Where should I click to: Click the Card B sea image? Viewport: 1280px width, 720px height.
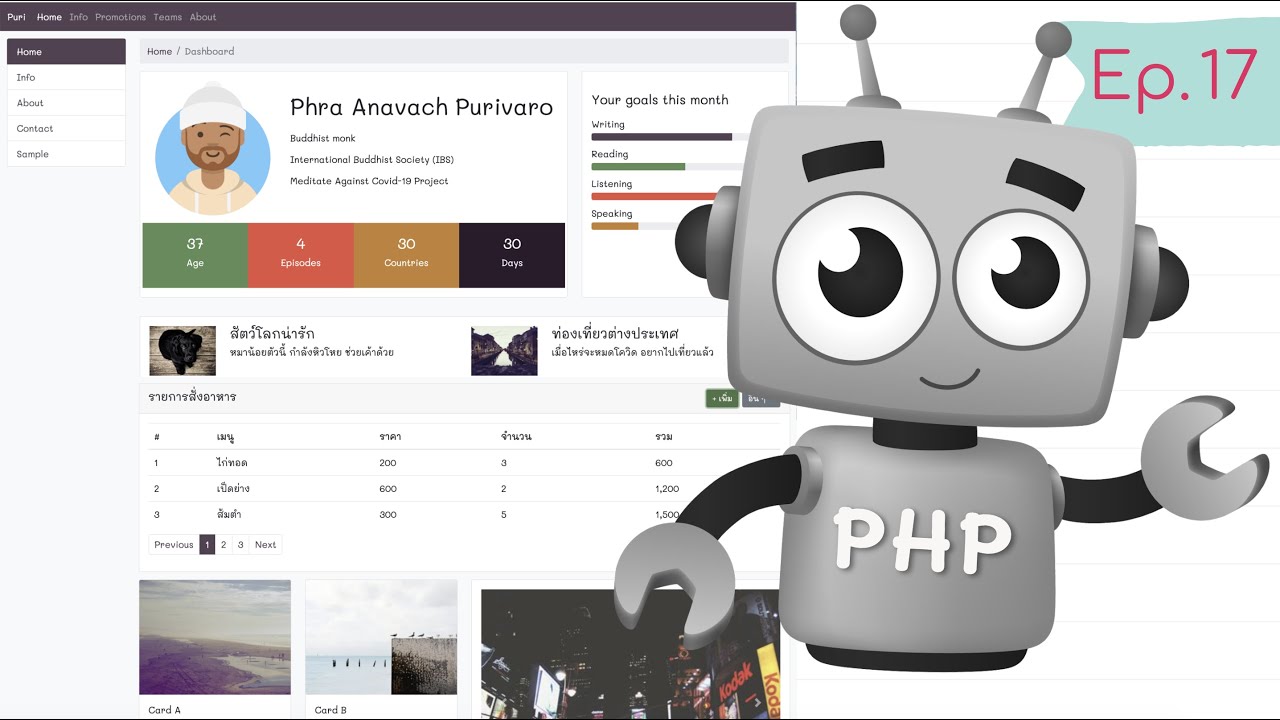381,637
